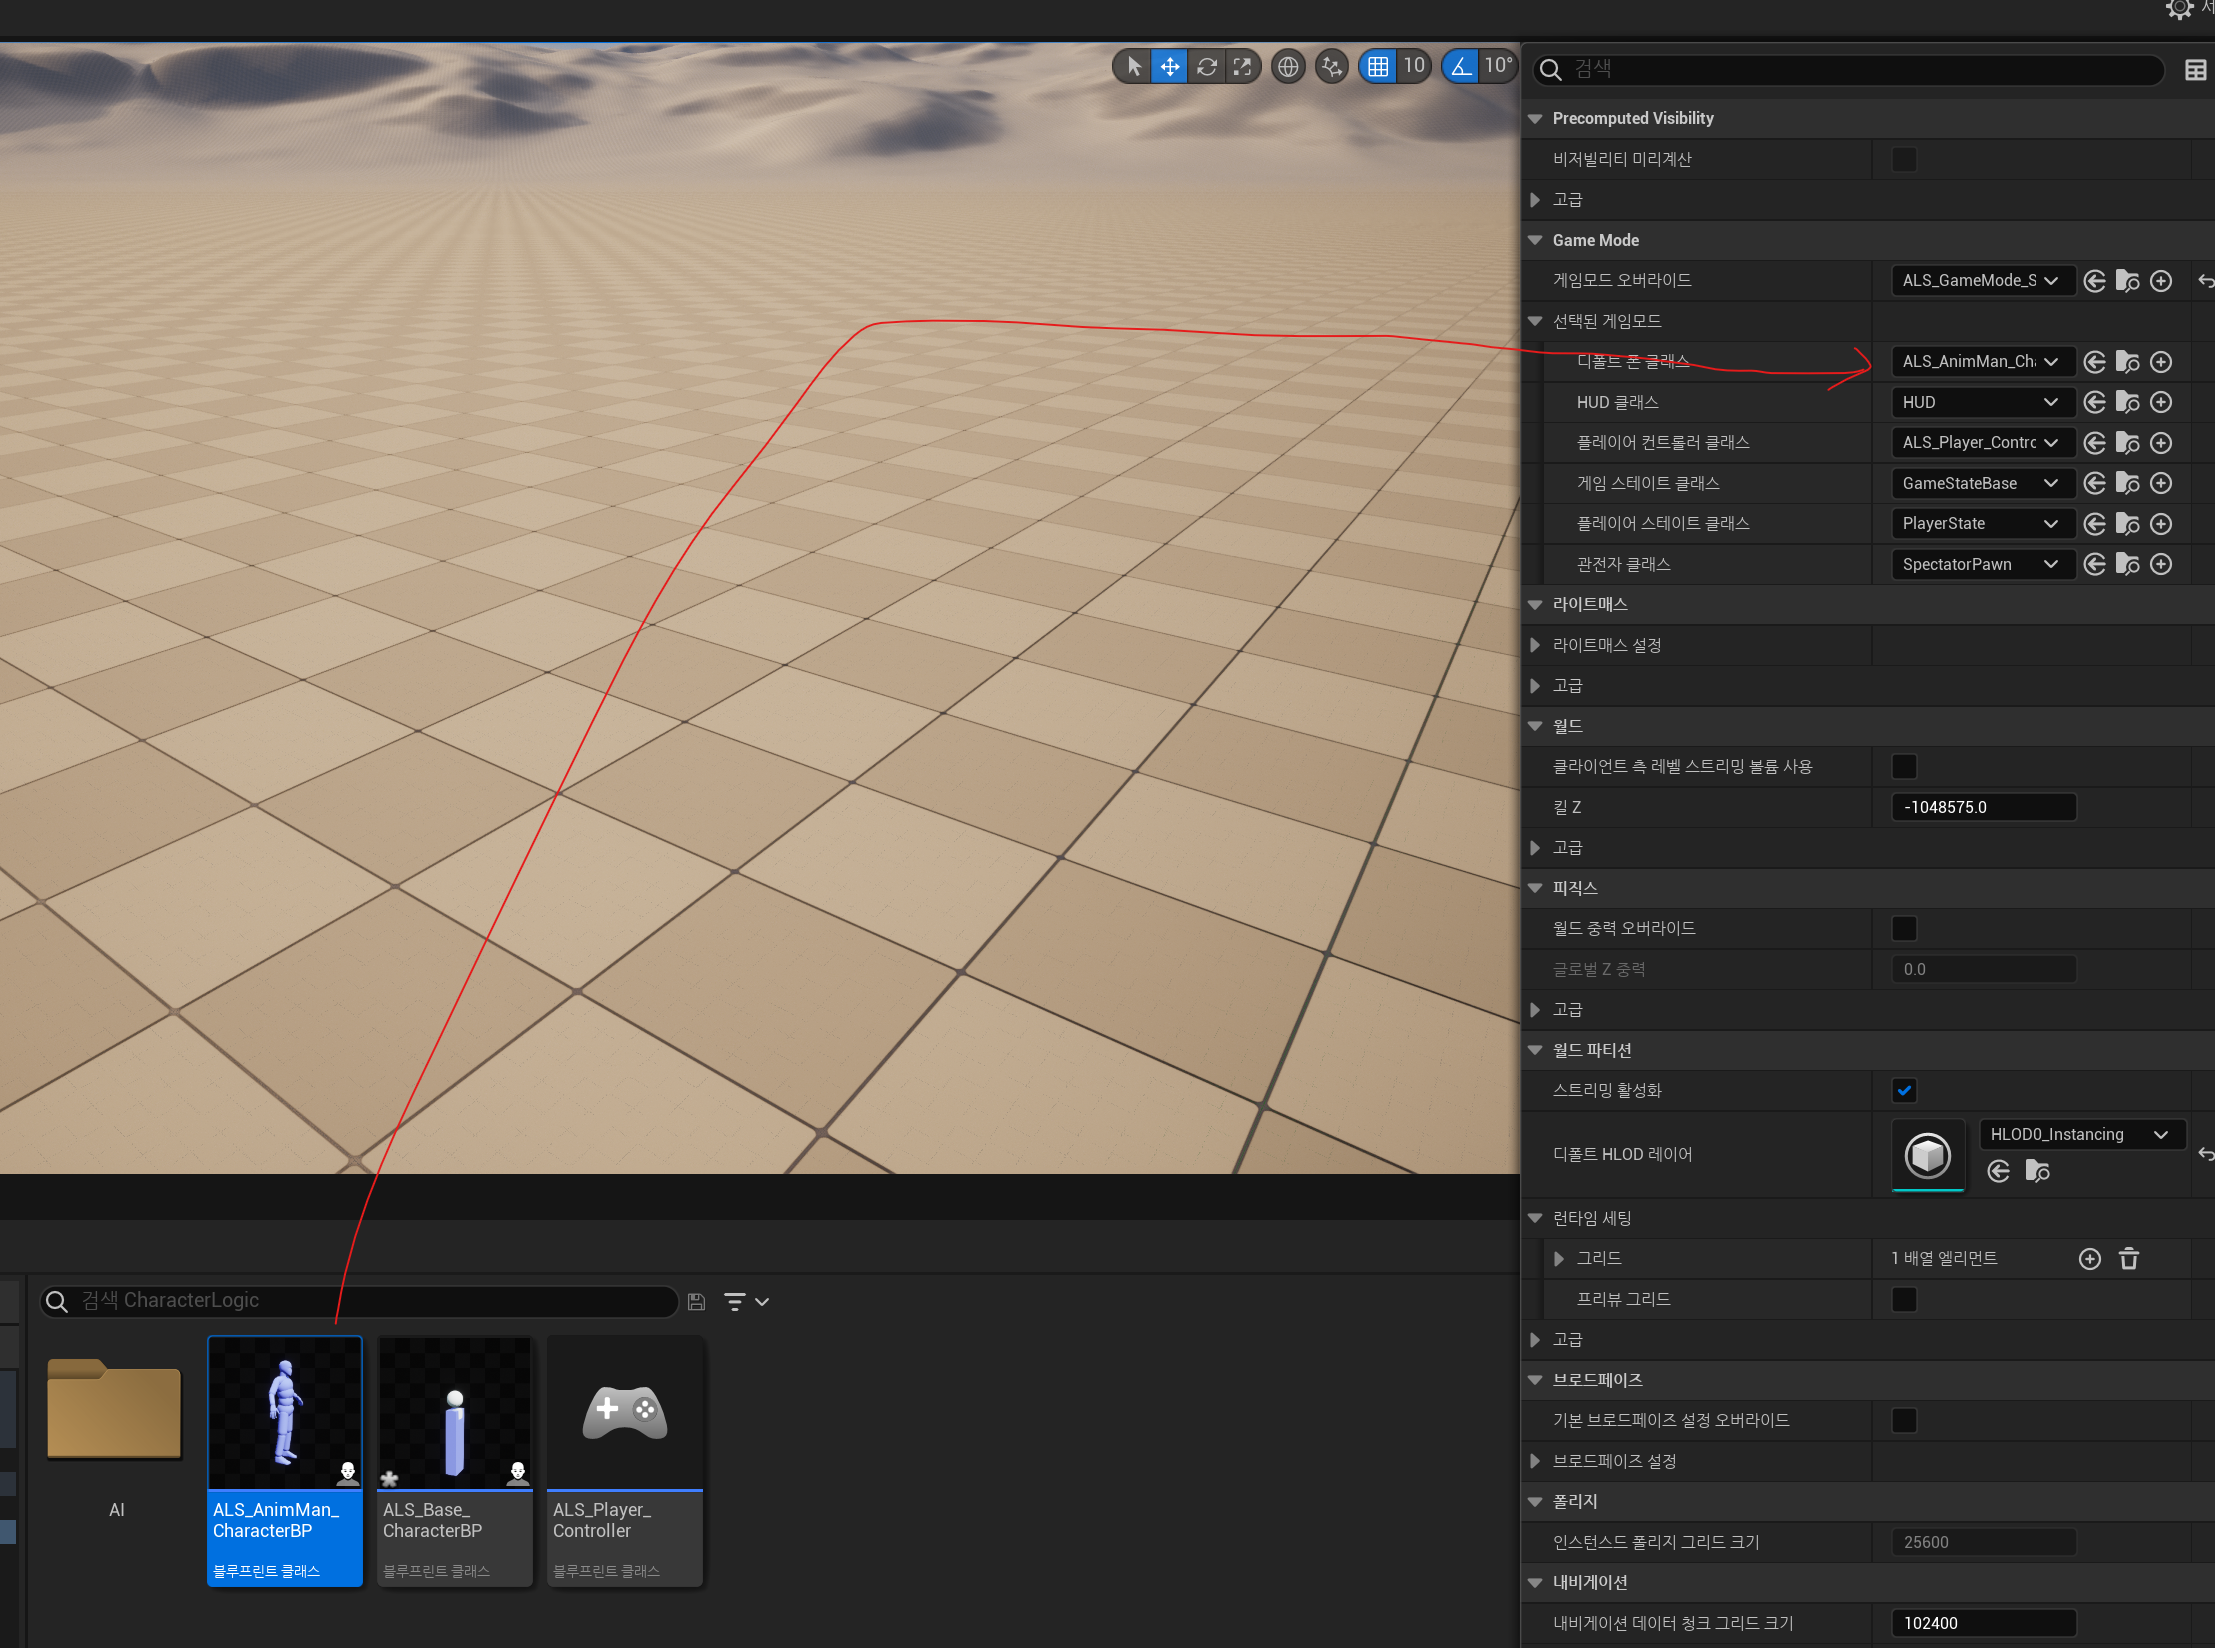2215x1648 pixels.
Task: Collapse 월드 파티션 section
Action: [x=1536, y=1051]
